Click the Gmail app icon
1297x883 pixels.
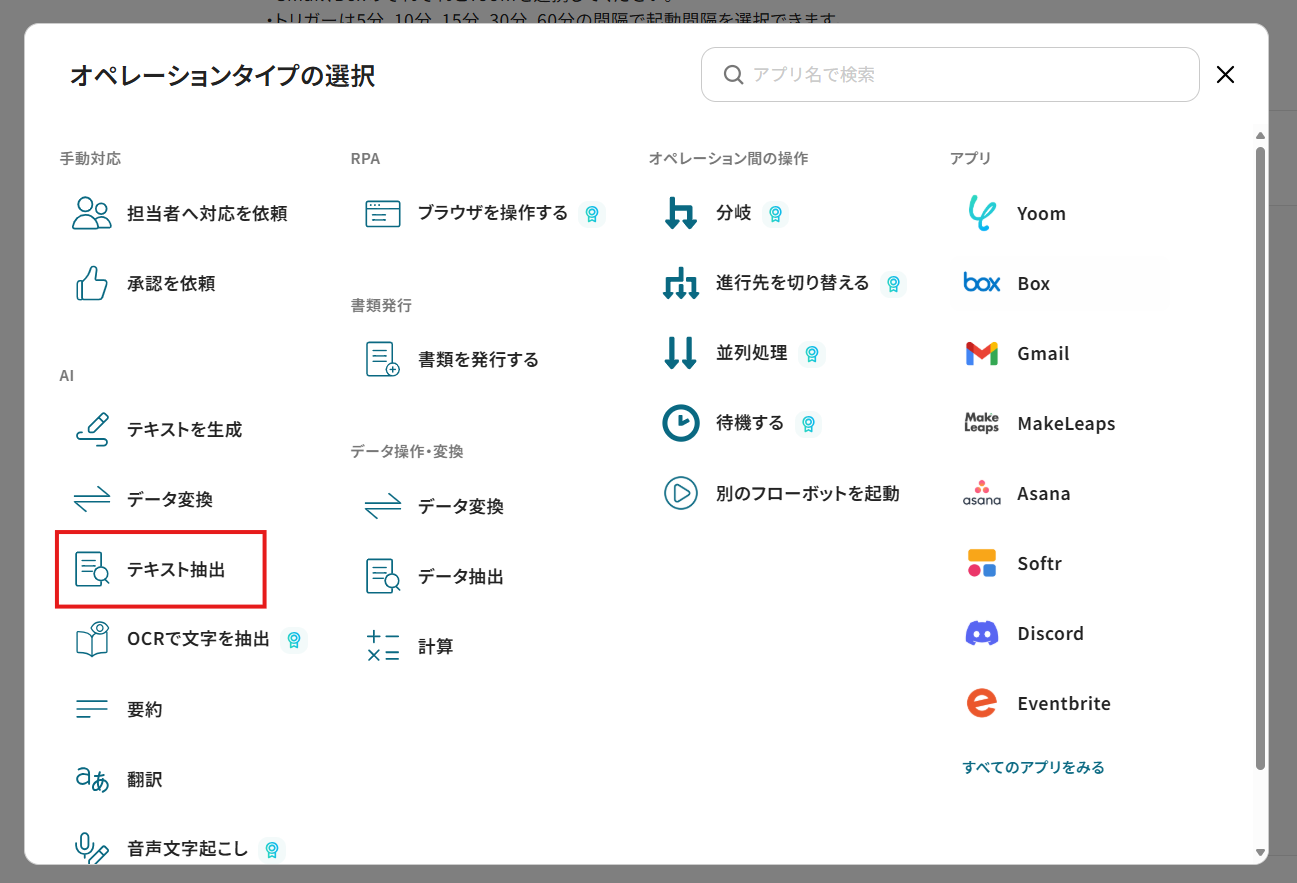pos(982,354)
